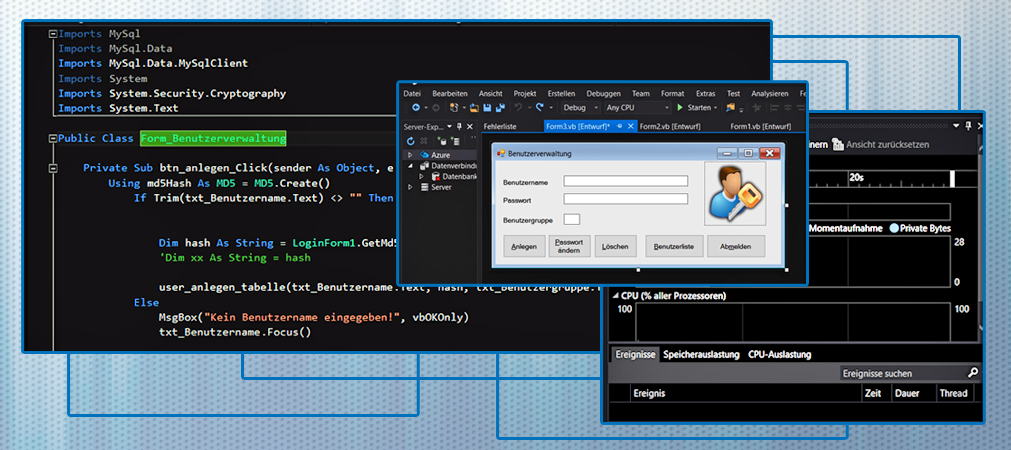The width and height of the screenshot is (1011, 450).
Task: Click the user with key picture
Action: 735,193
